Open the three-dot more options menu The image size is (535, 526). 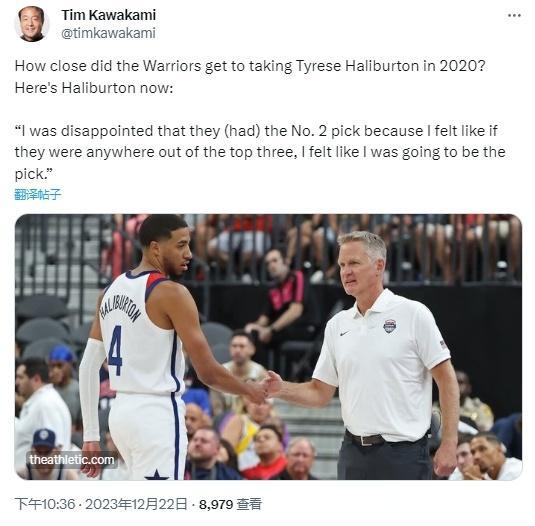(x=514, y=15)
